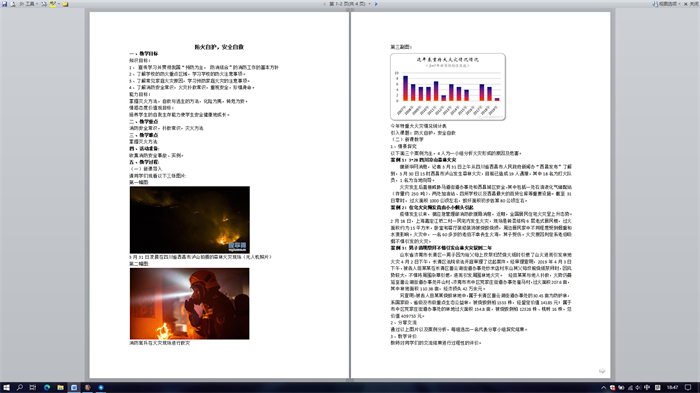
Task: Open the 工具 tools menu
Action: point(29,4)
